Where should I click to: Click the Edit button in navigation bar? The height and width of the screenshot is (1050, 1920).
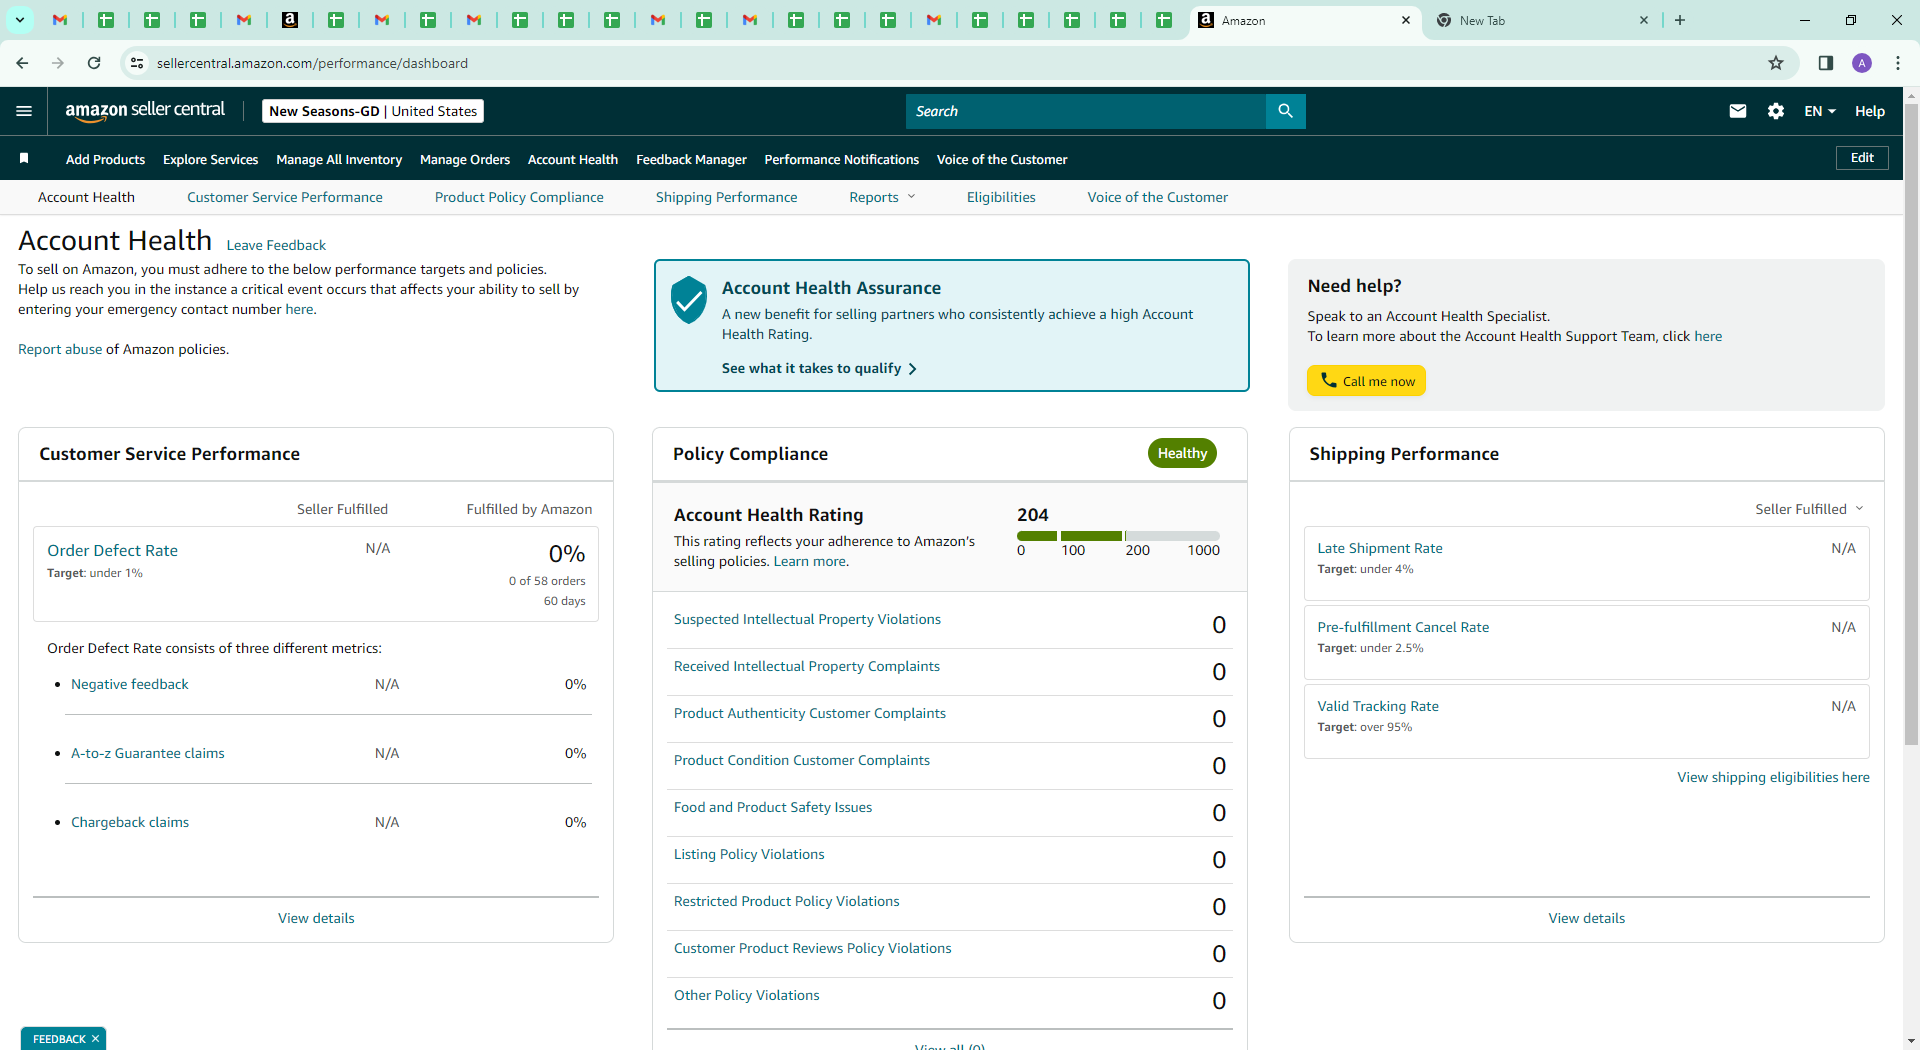pyautogui.click(x=1862, y=157)
